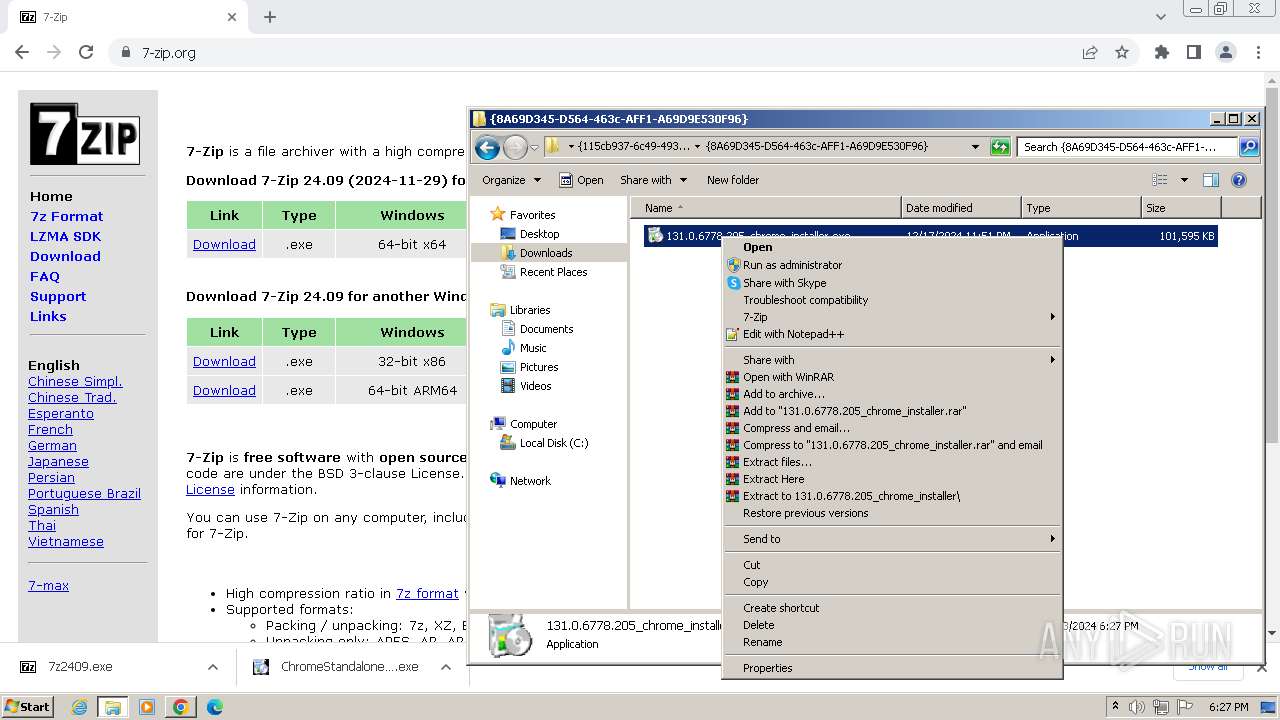Click Microsoft Edge icon in taskbar

coord(214,707)
